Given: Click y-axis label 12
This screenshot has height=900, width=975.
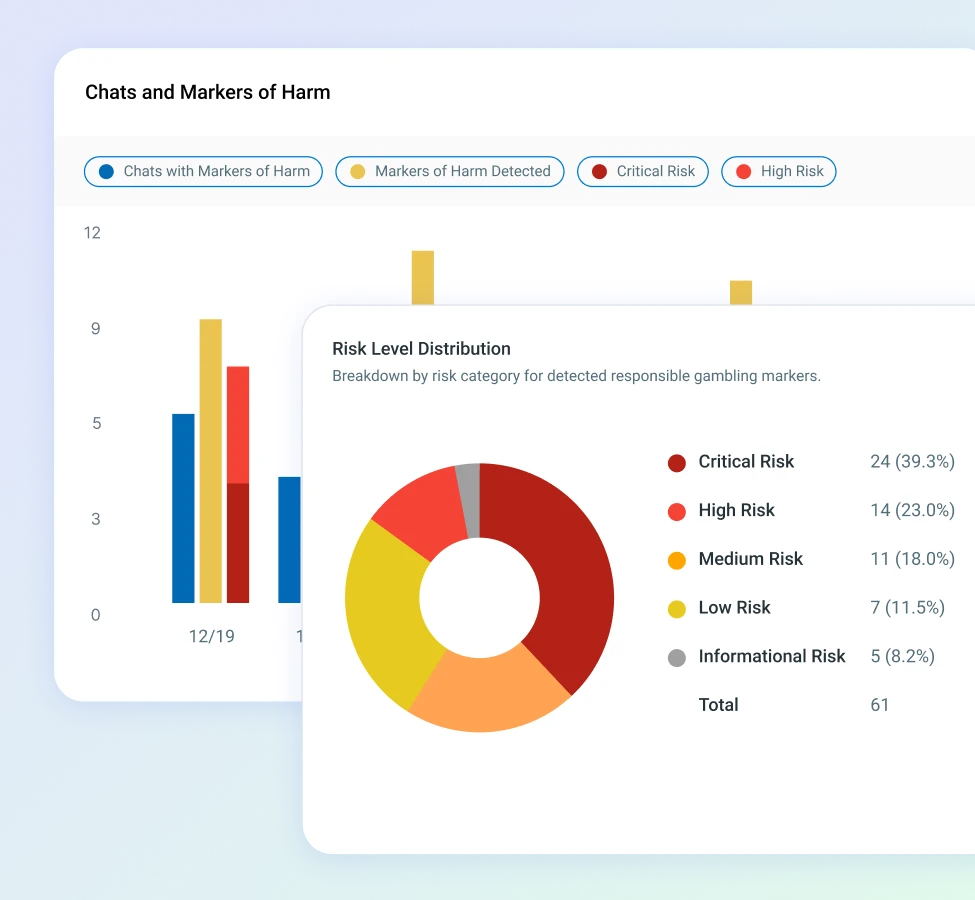Looking at the screenshot, I should (92, 233).
